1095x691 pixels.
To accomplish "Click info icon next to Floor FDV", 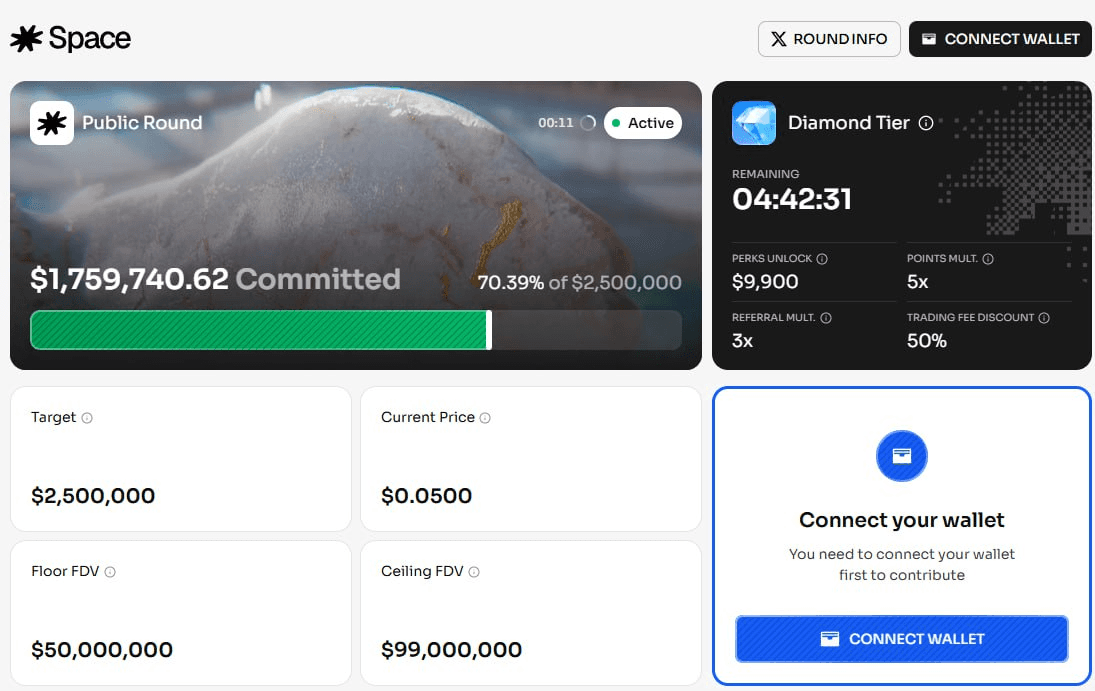I will 110,572.
